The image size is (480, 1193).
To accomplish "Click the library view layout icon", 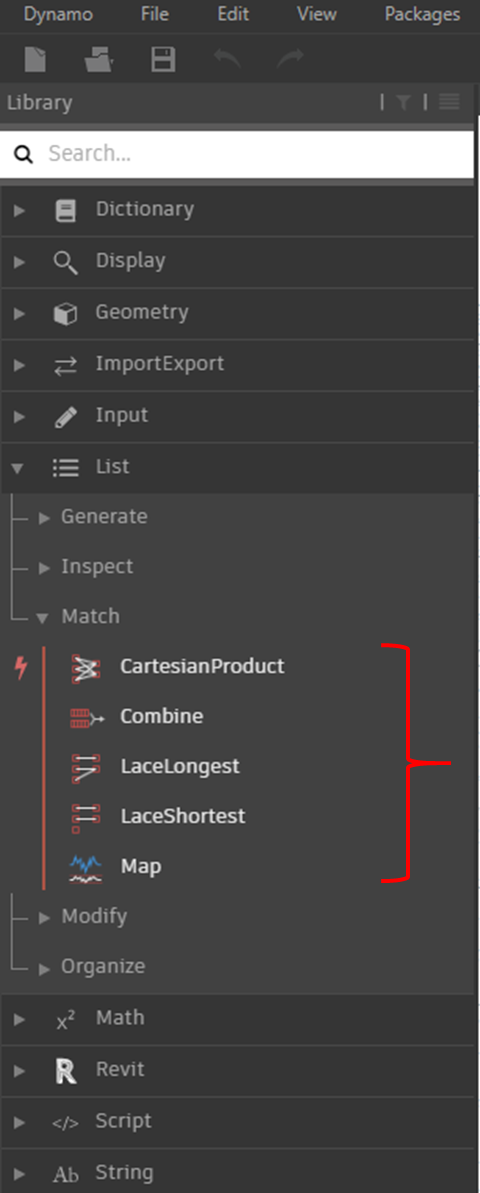I will [450, 102].
